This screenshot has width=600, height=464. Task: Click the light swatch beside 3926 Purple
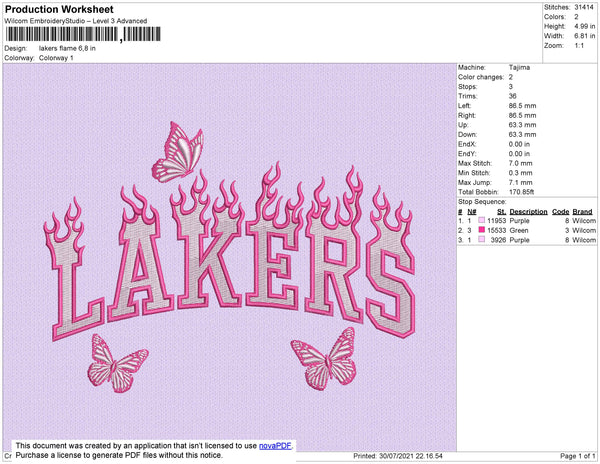482,239
